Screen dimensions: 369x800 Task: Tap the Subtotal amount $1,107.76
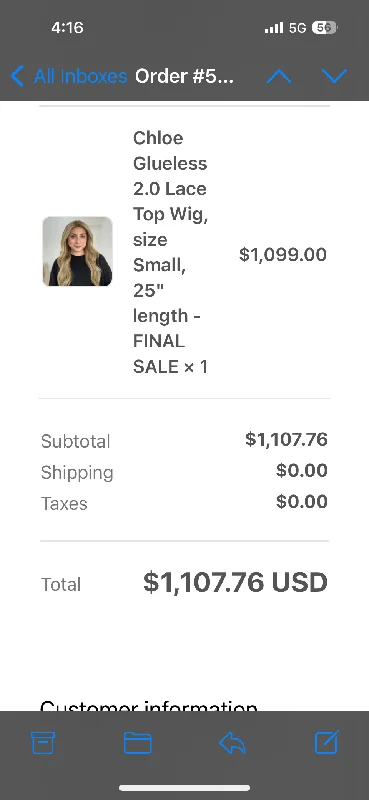point(286,439)
